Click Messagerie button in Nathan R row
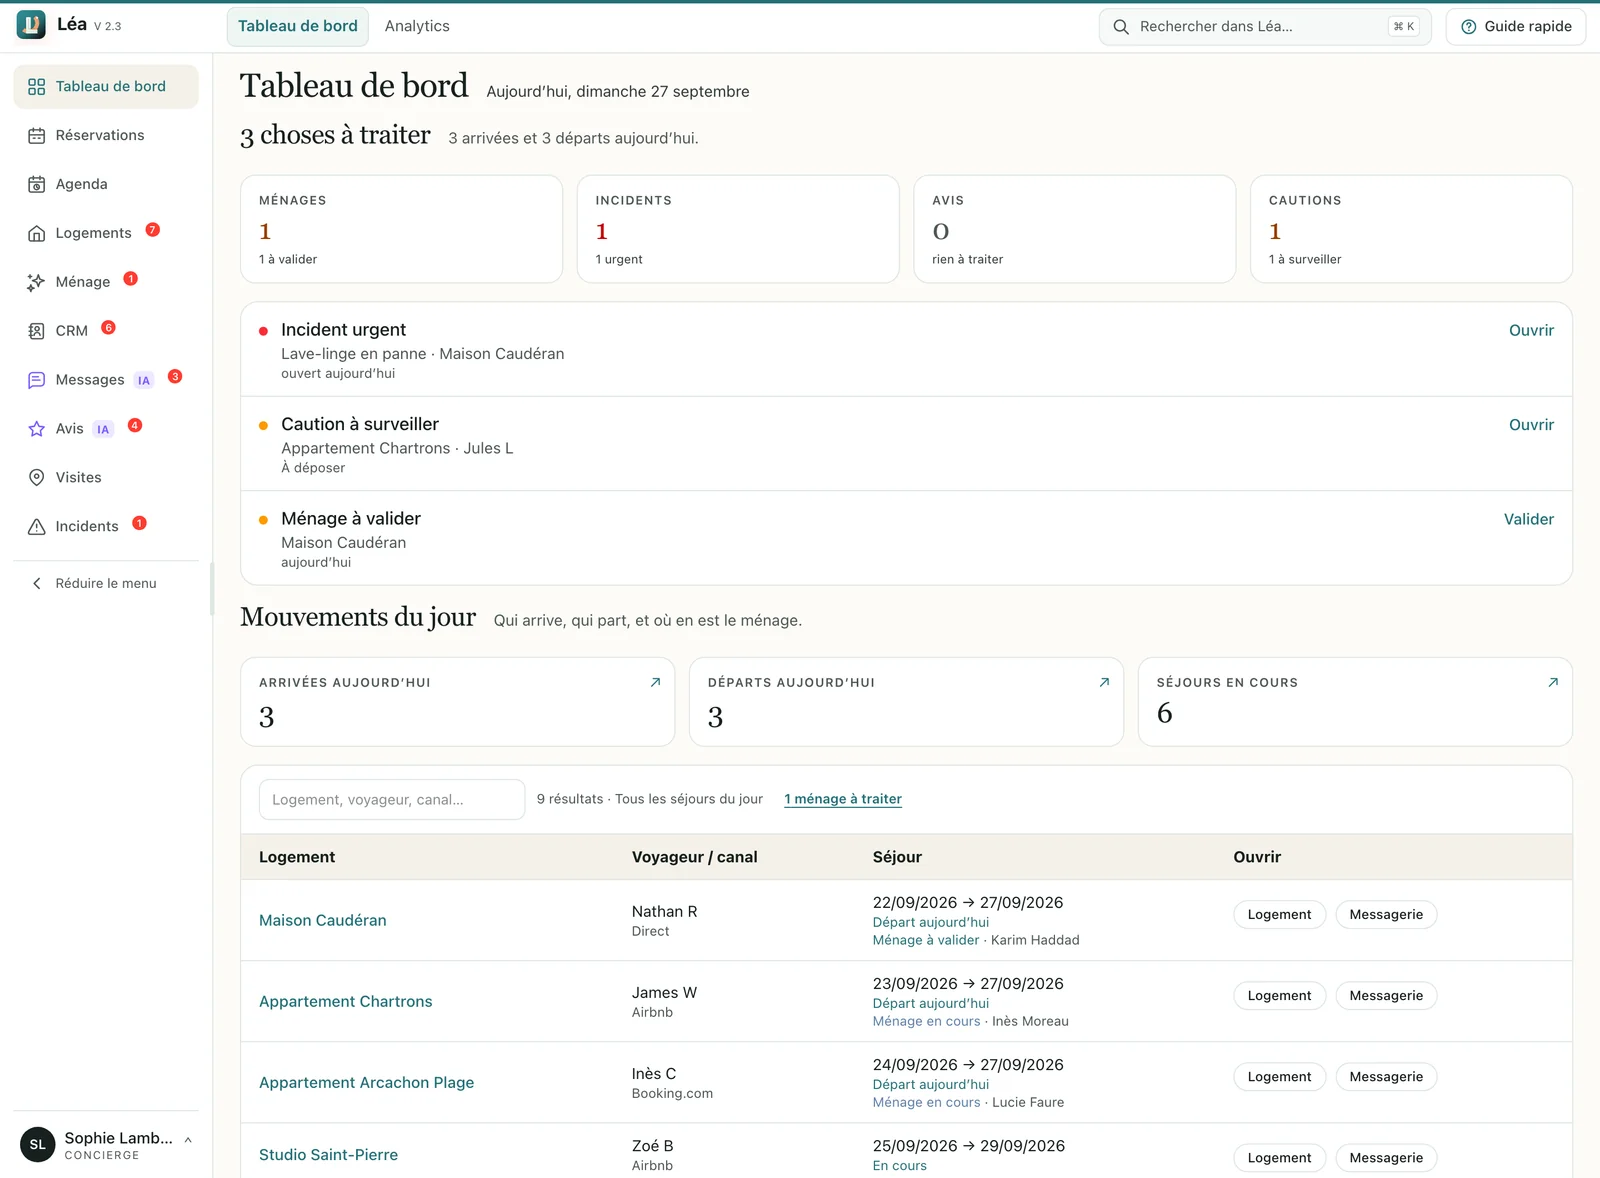Image resolution: width=1600 pixels, height=1178 pixels. coord(1386,915)
